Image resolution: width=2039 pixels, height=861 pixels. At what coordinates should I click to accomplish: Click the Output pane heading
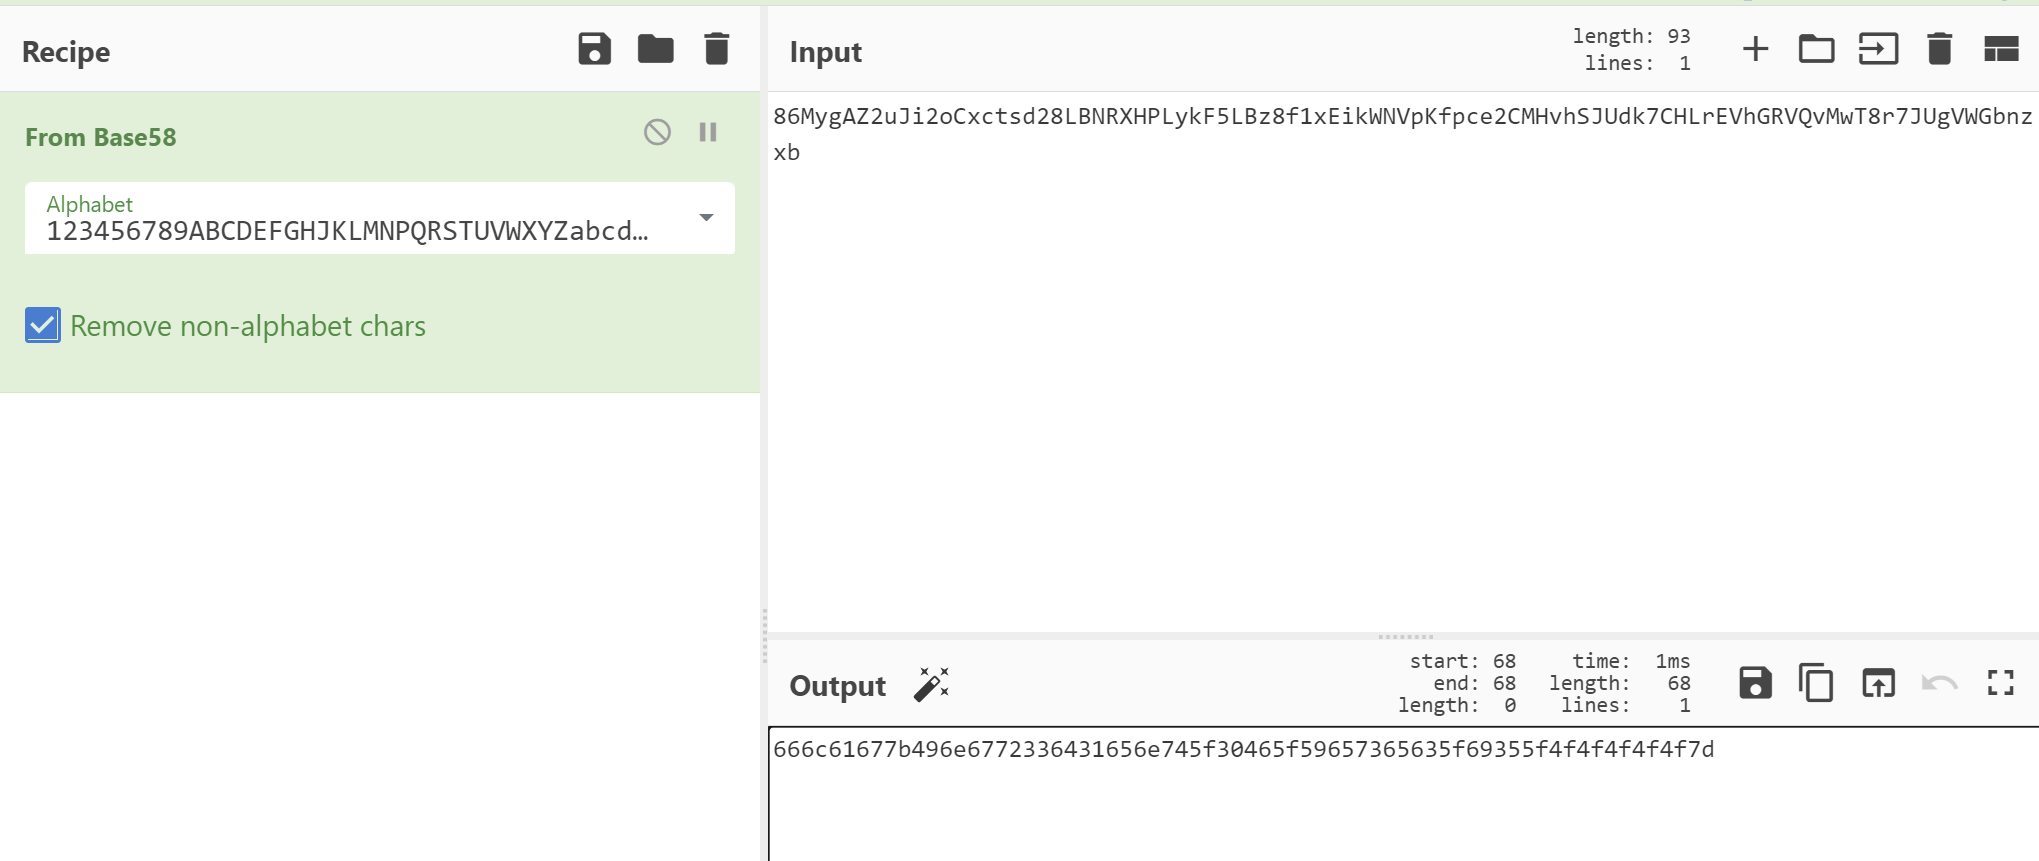(x=838, y=685)
